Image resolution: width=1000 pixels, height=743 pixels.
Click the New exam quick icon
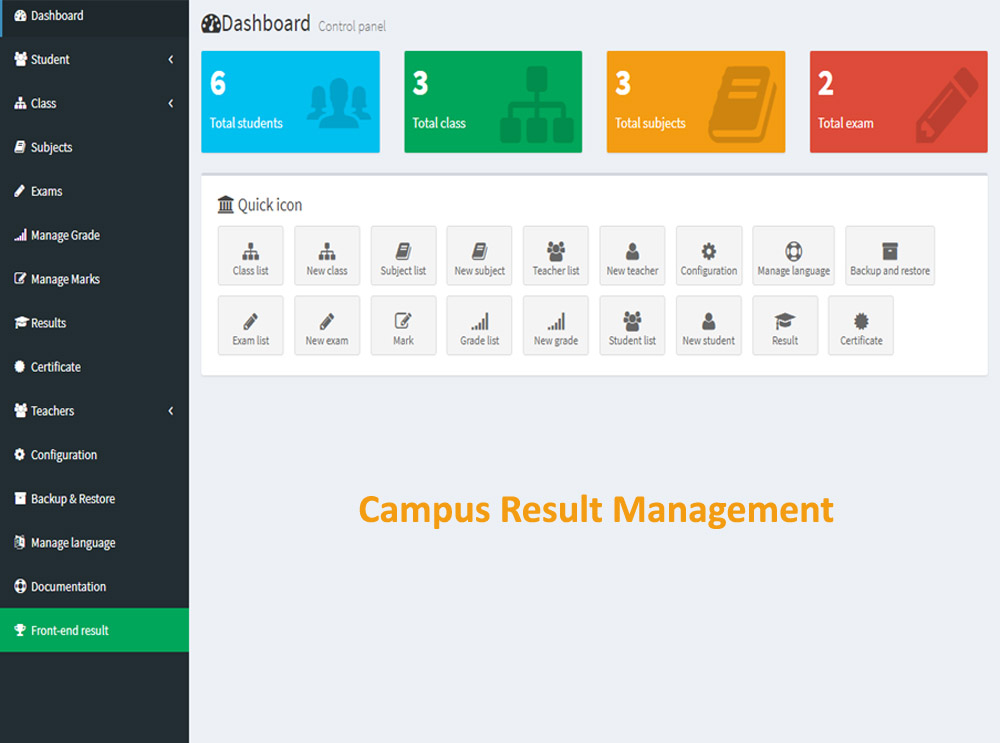pos(327,325)
